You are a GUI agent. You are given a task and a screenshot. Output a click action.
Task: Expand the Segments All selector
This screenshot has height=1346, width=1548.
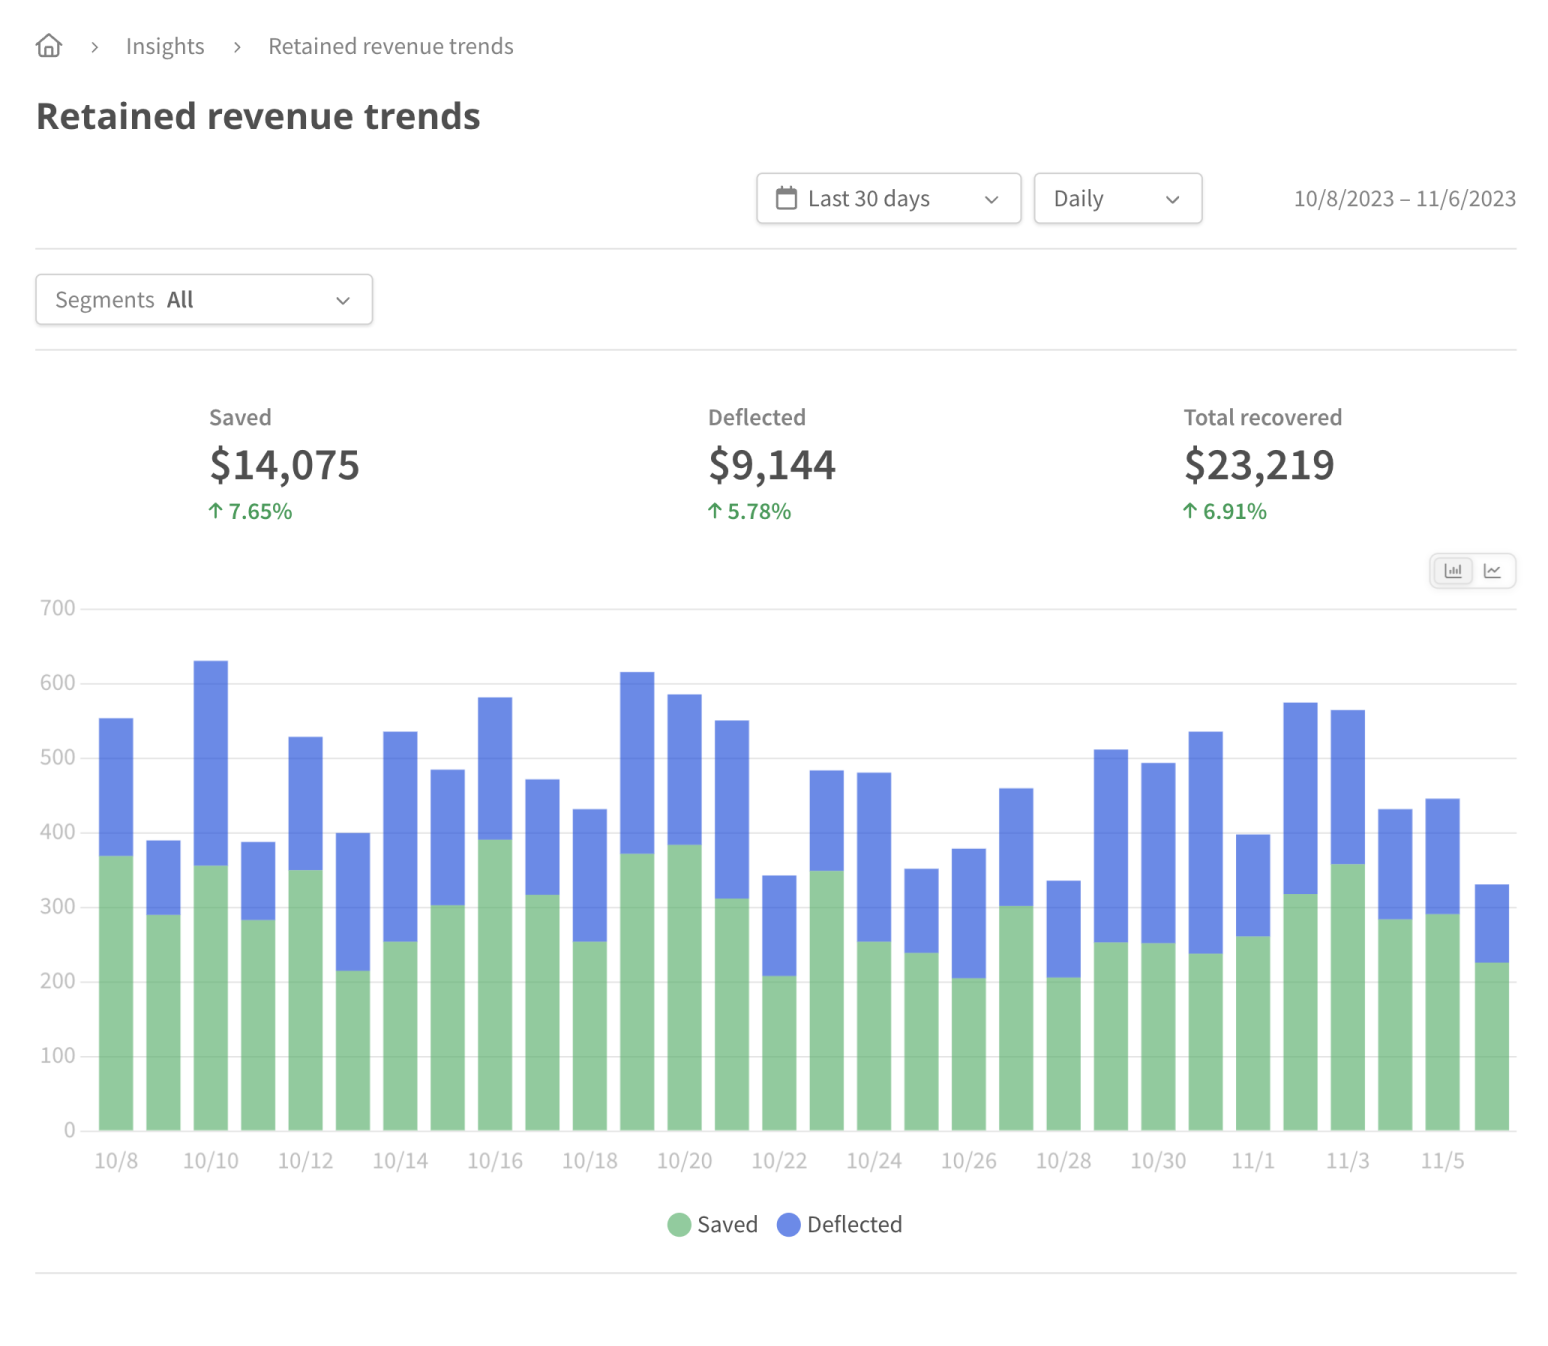(x=203, y=299)
